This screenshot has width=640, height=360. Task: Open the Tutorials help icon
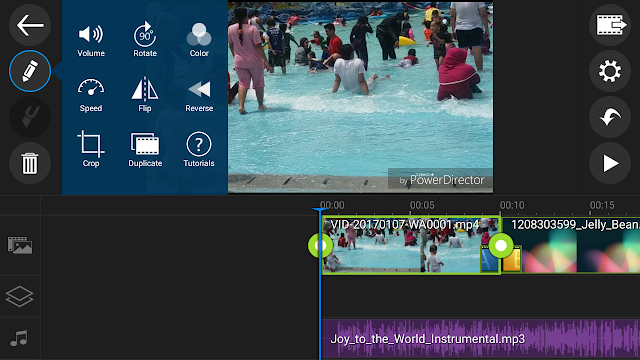(199, 149)
